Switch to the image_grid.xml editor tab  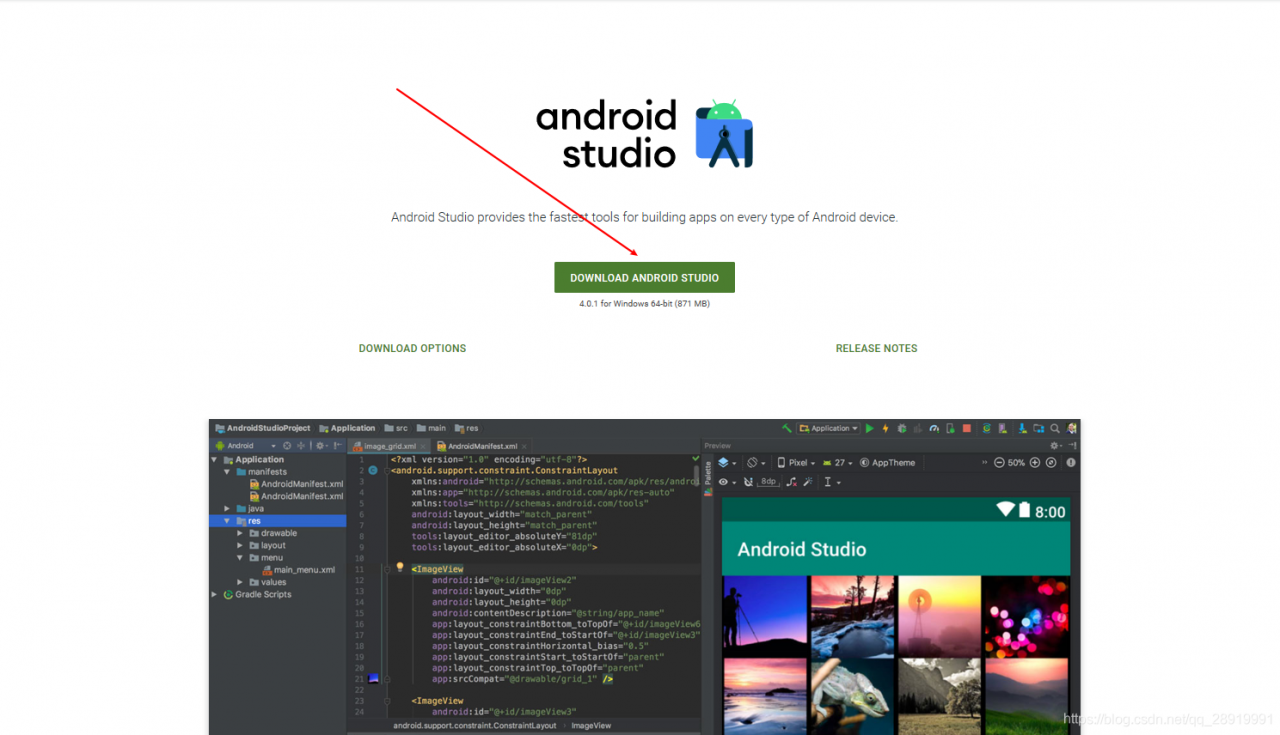(389, 446)
